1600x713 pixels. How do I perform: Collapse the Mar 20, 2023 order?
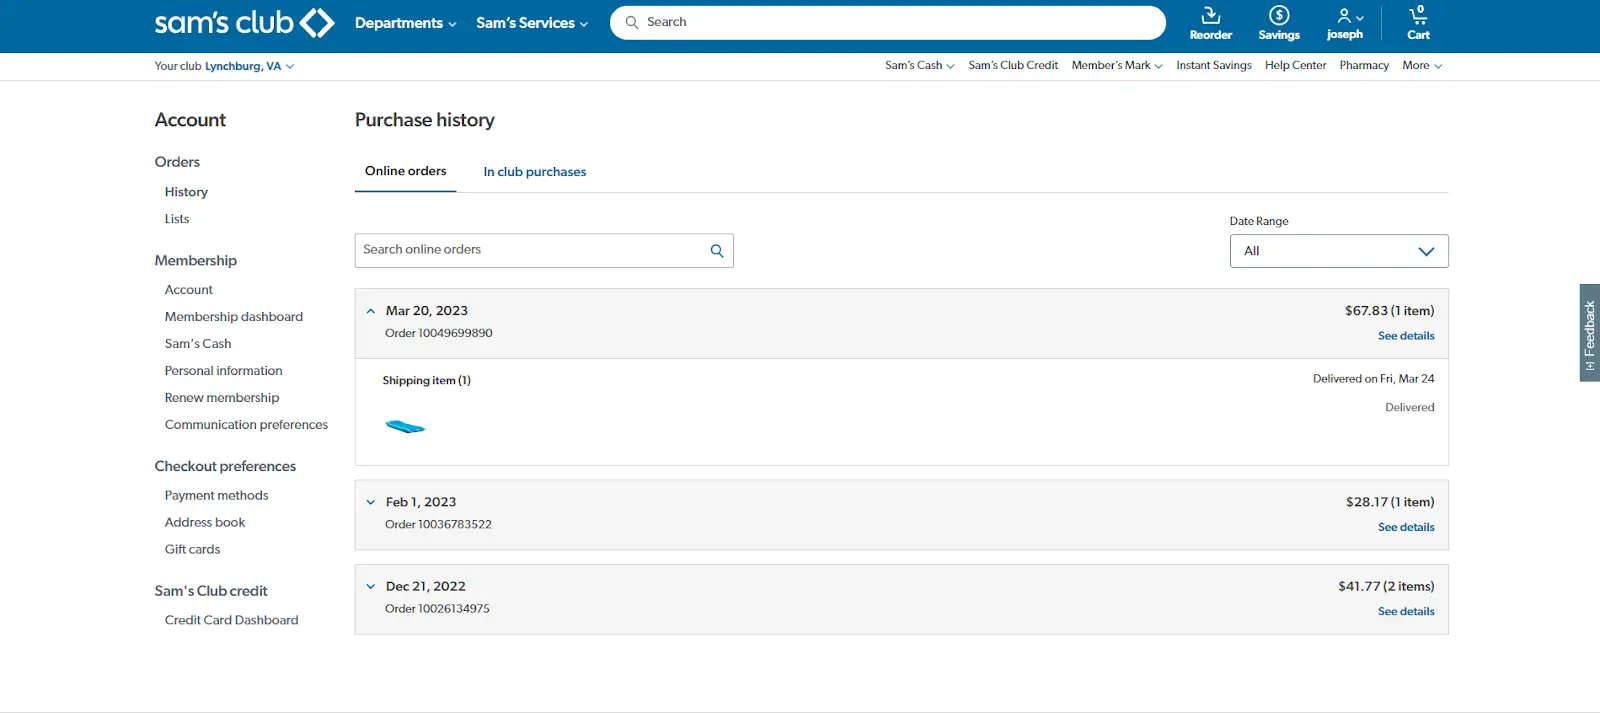tap(371, 311)
